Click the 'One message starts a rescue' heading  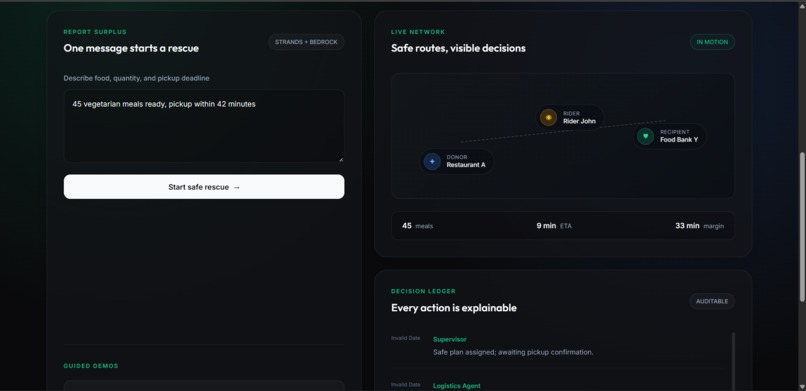click(x=131, y=48)
